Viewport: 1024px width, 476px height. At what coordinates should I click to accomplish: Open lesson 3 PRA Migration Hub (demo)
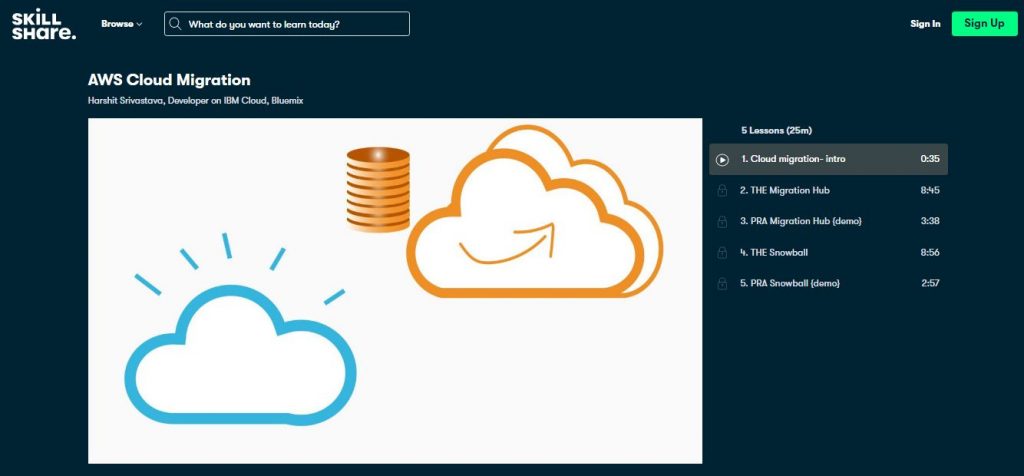click(x=800, y=221)
